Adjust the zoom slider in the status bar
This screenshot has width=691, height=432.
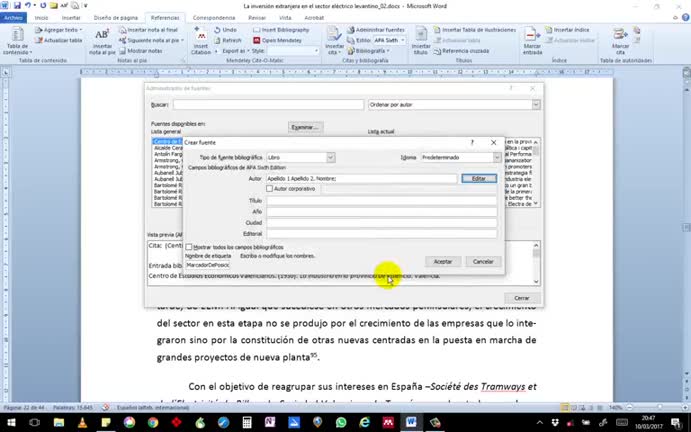[x=659, y=407]
